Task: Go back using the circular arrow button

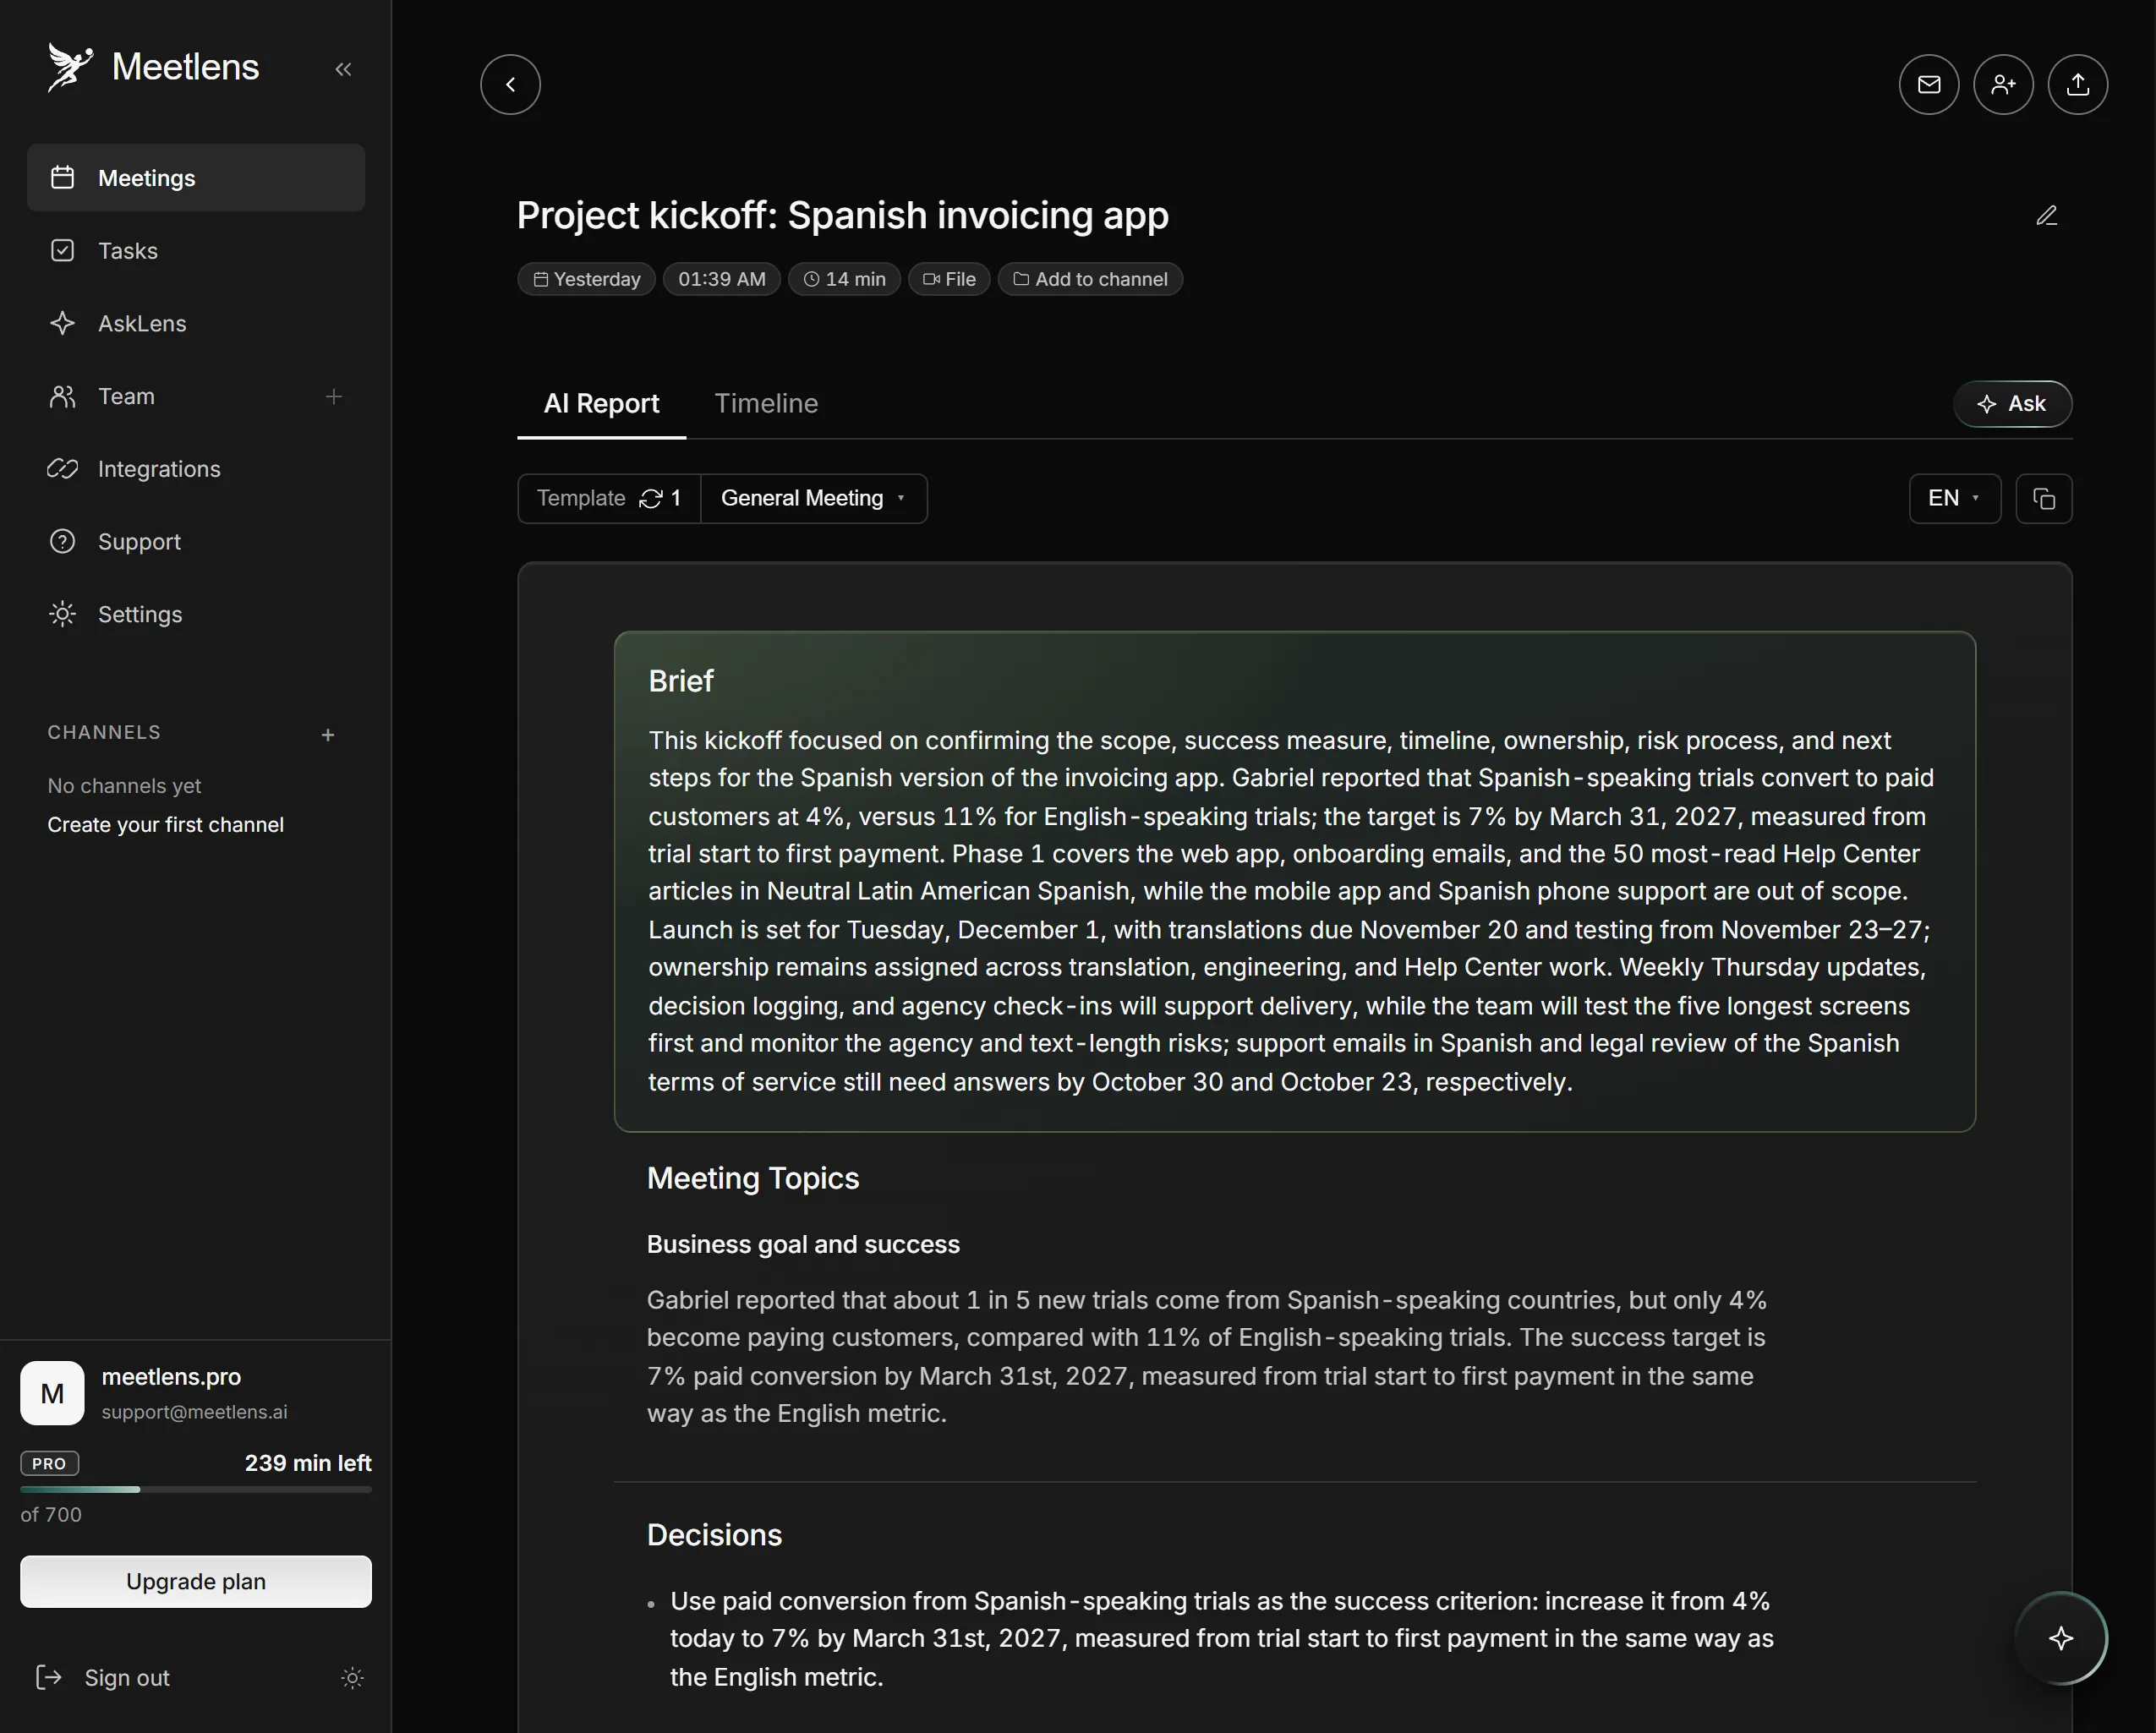Action: pos(510,84)
